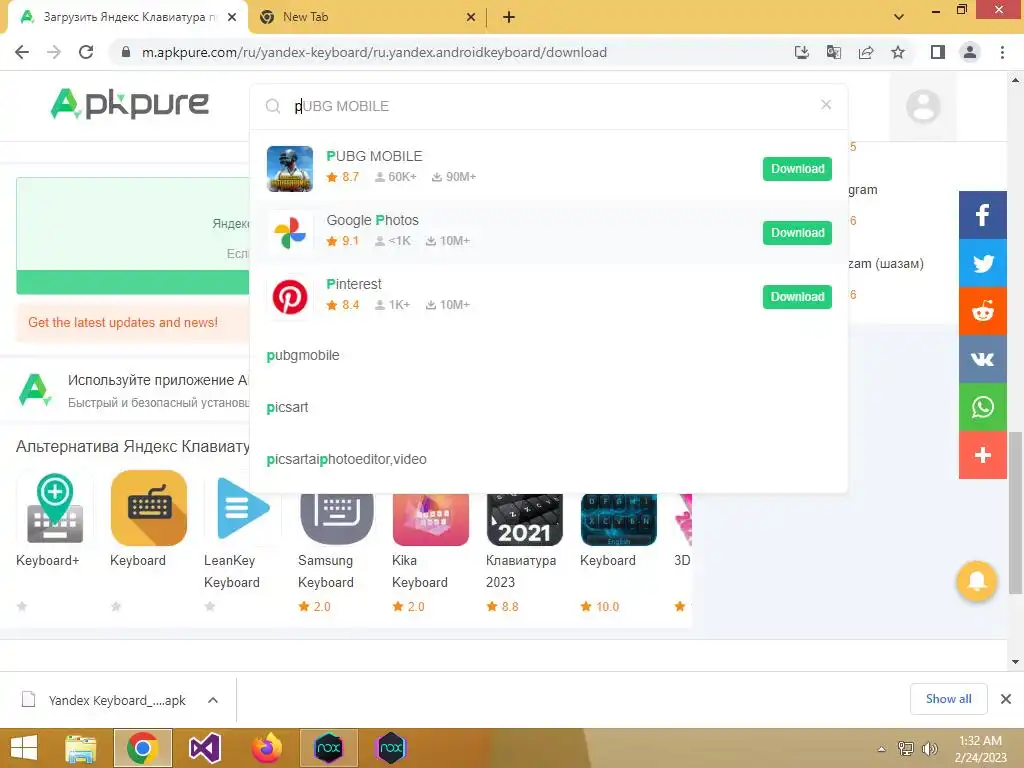Screen dimensions: 1024x768
Task: Click the orange notification bell
Action: [x=976, y=580]
